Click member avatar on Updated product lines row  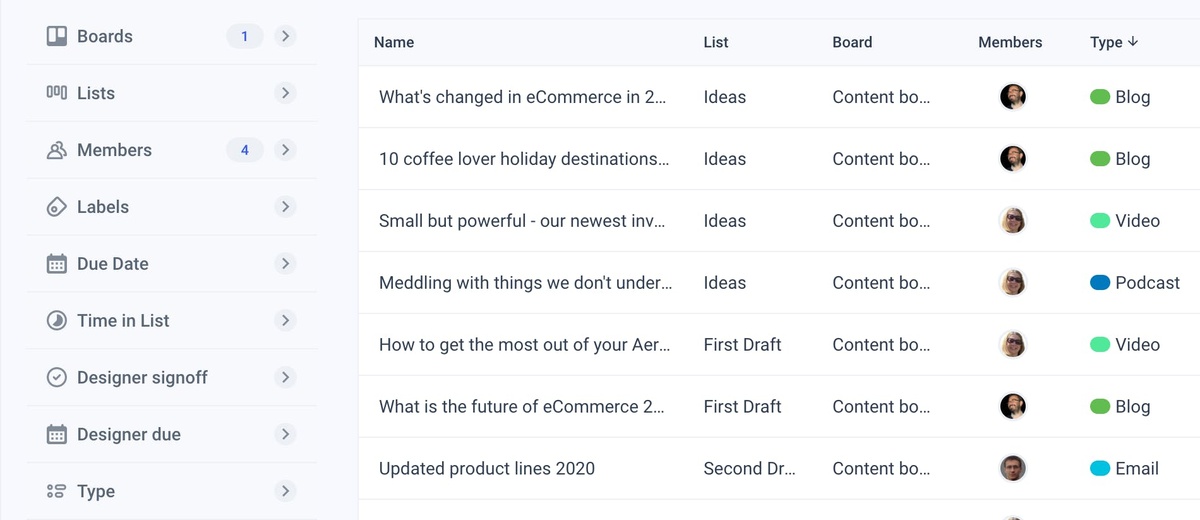pos(1013,468)
